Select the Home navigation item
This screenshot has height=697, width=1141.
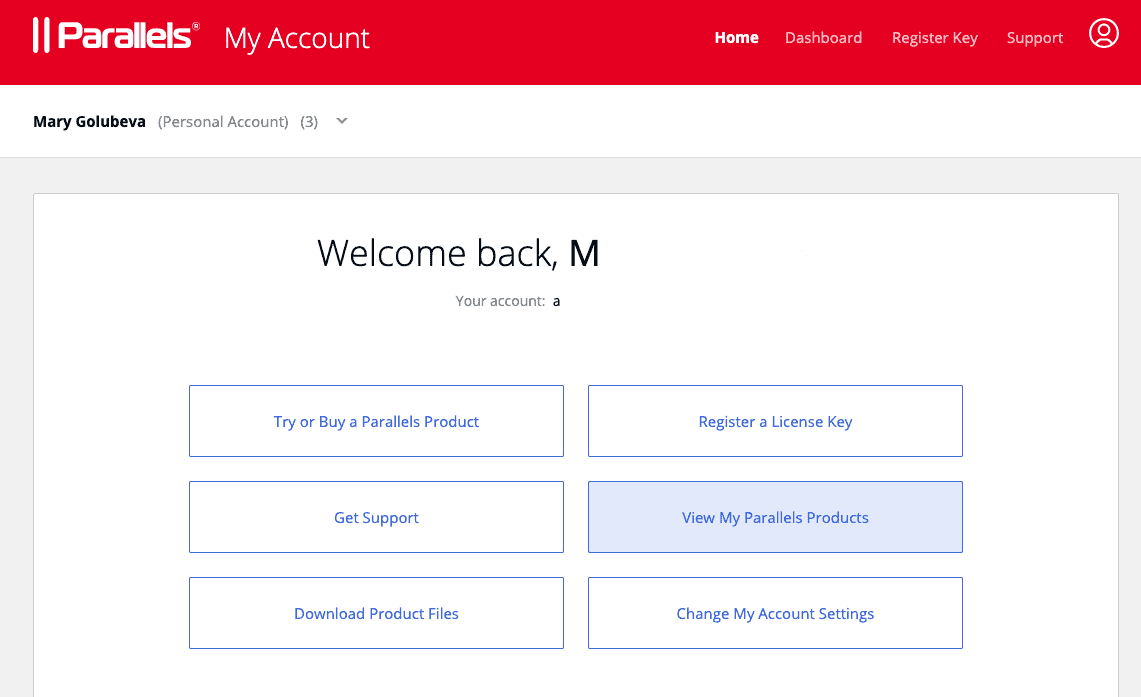click(736, 37)
